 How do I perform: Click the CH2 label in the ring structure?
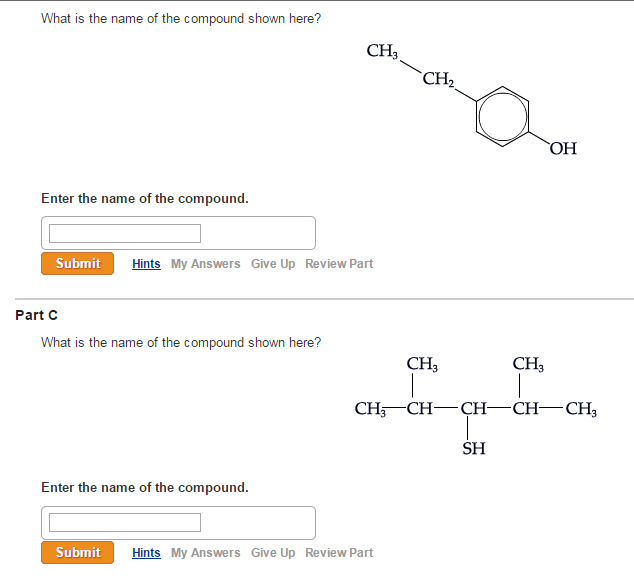pyautogui.click(x=438, y=80)
